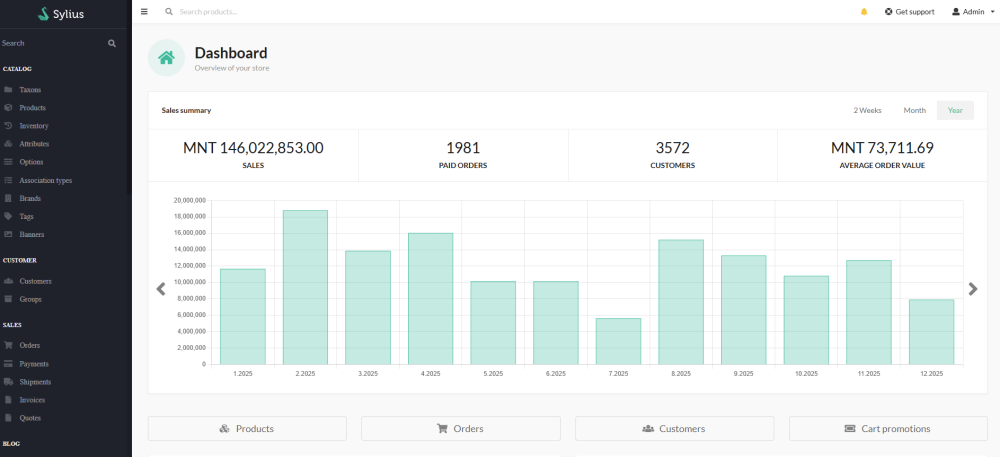Click the Cart promotions button
Image resolution: width=1000 pixels, height=457 pixels.
tap(888, 428)
